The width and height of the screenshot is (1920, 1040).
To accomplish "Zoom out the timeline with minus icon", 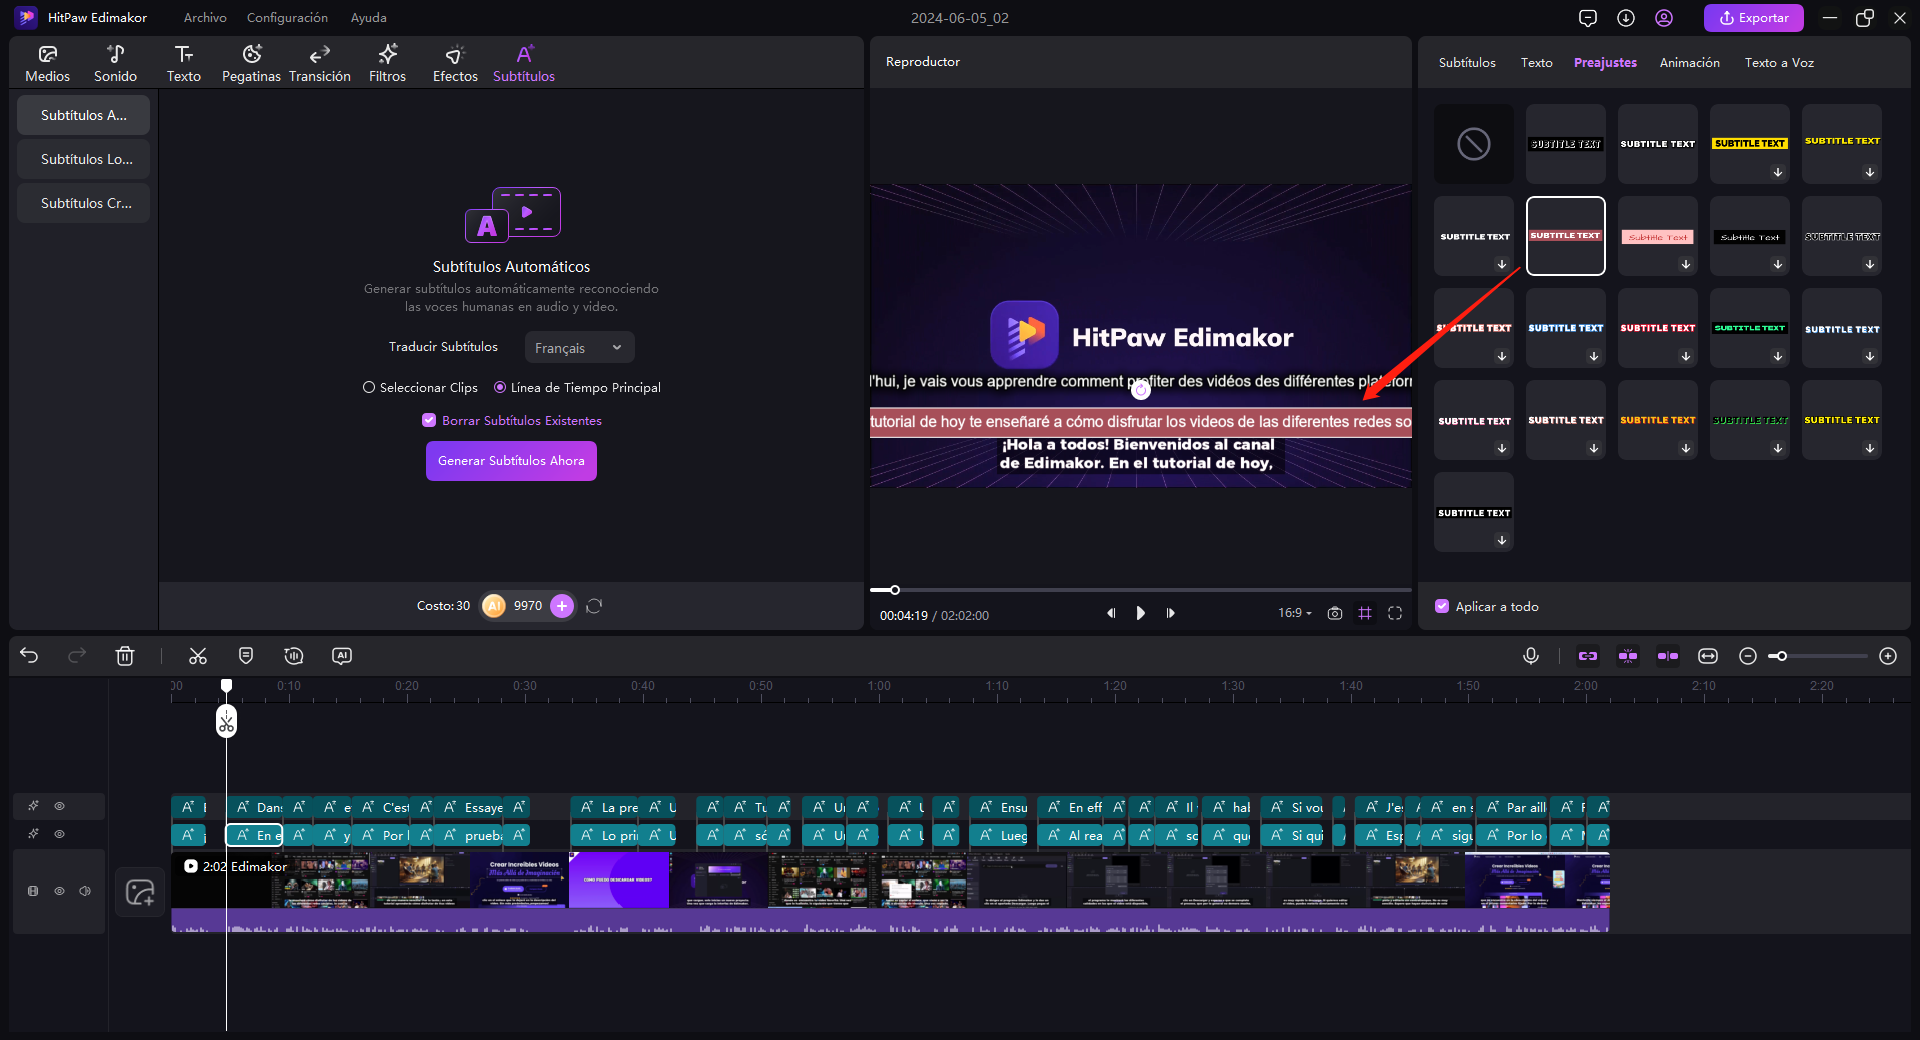I will click(1748, 656).
